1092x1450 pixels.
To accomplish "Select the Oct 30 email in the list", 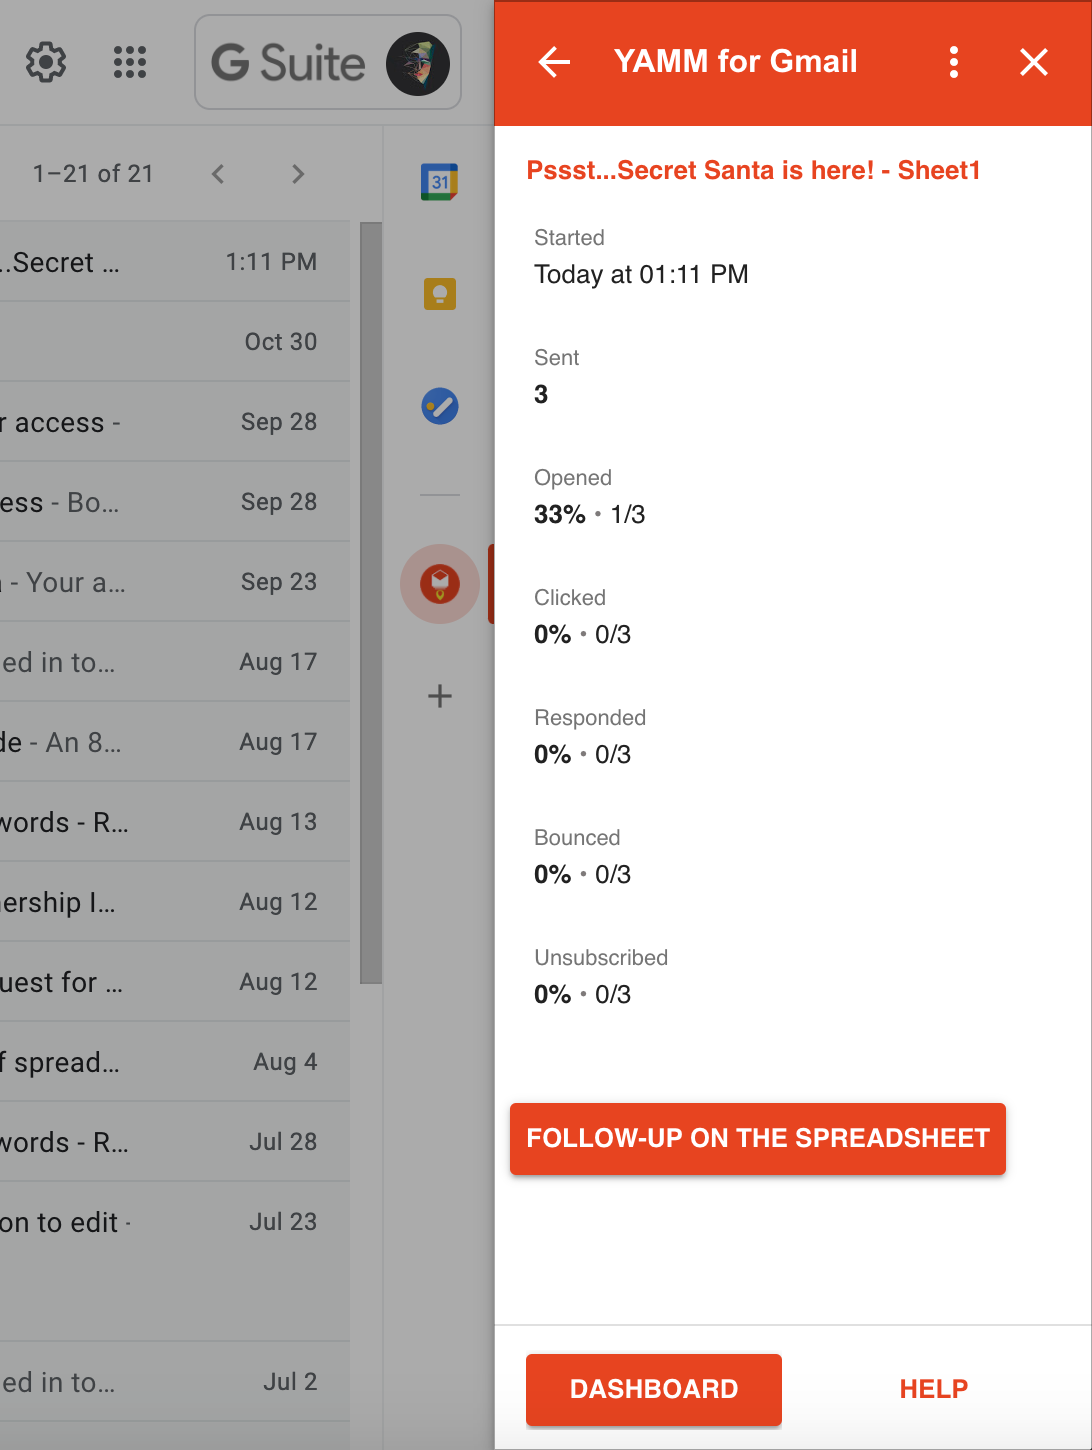I will pos(150,341).
